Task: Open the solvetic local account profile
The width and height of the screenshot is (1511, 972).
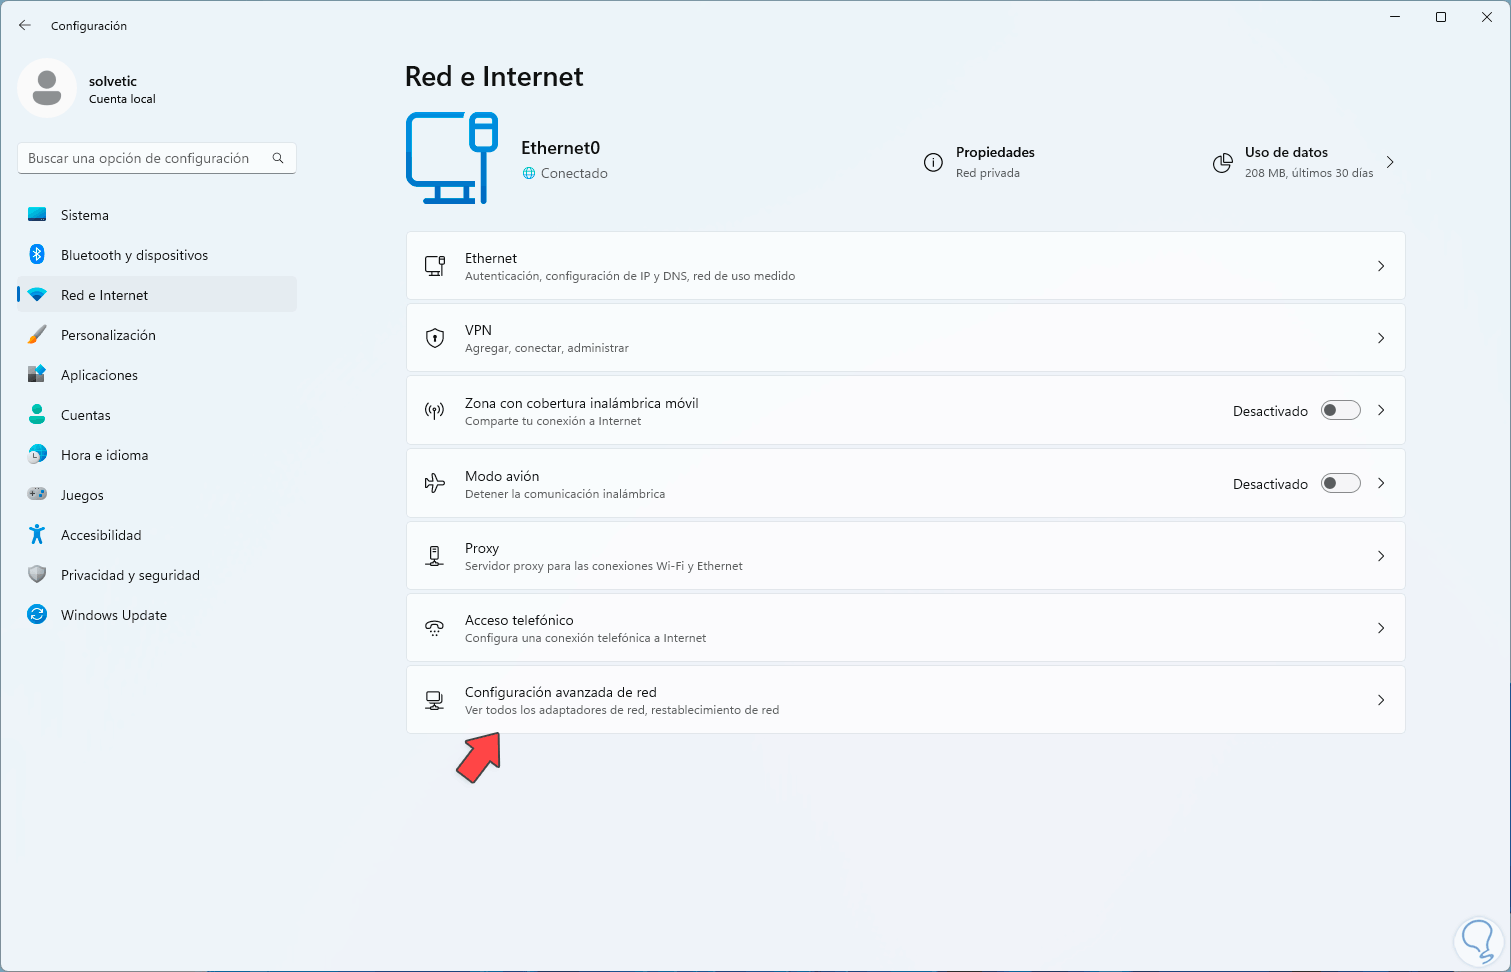Action: tap(87, 88)
